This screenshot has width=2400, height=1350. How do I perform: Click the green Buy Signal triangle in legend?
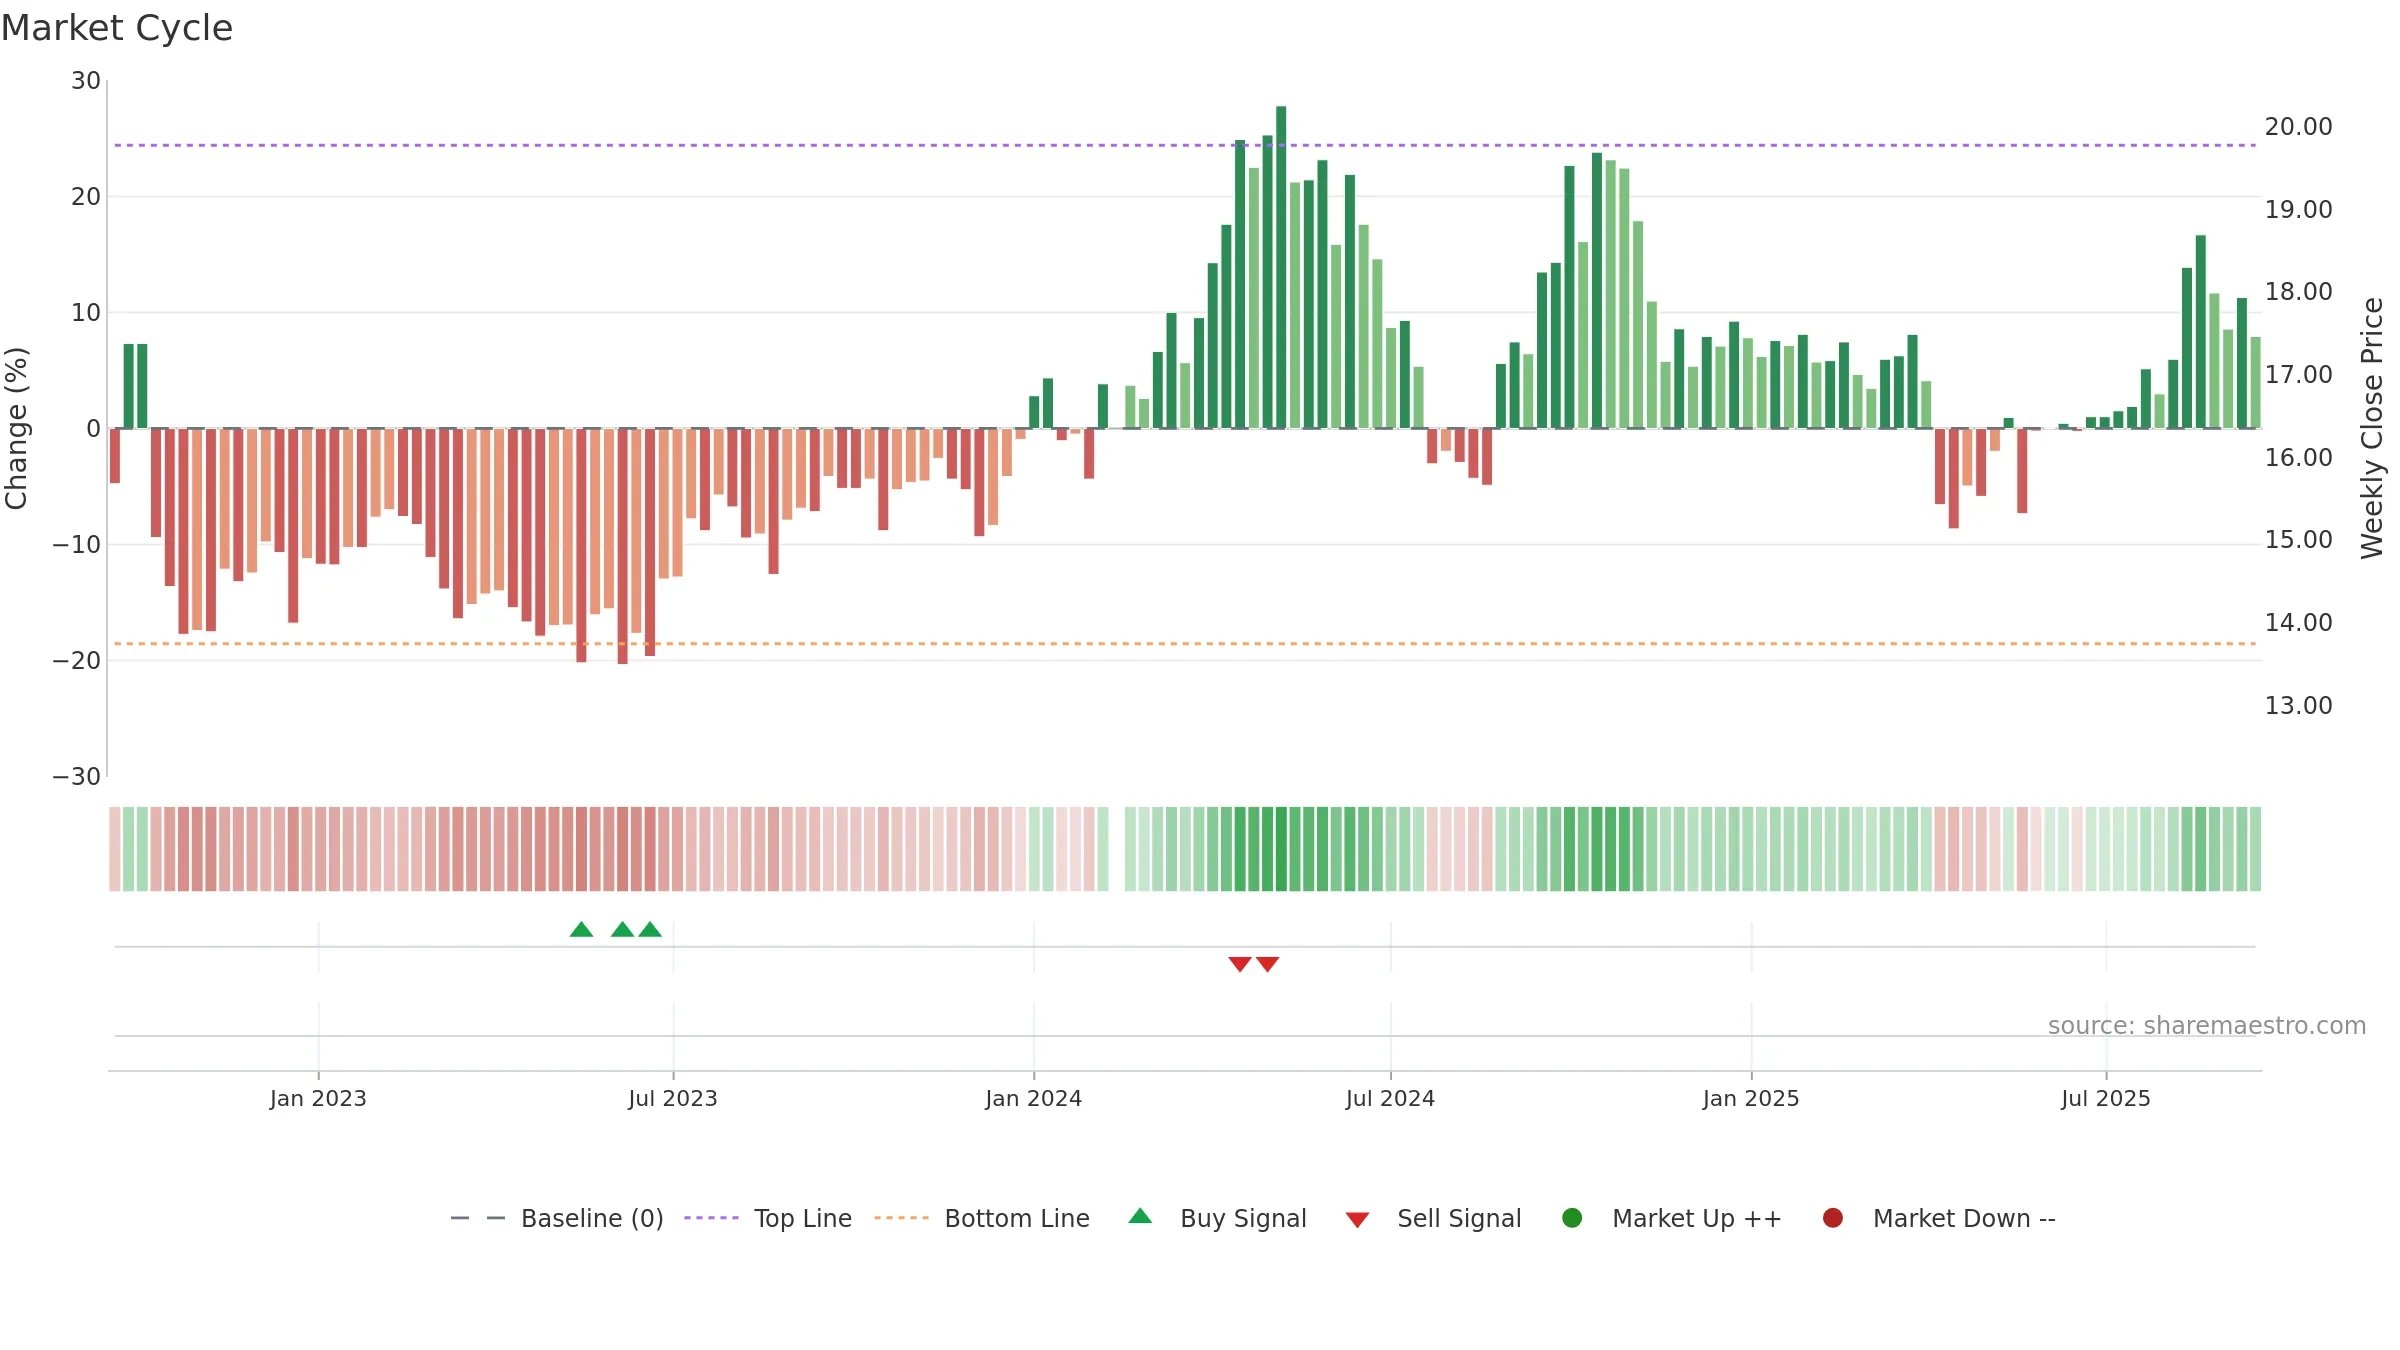pos(1140,1216)
